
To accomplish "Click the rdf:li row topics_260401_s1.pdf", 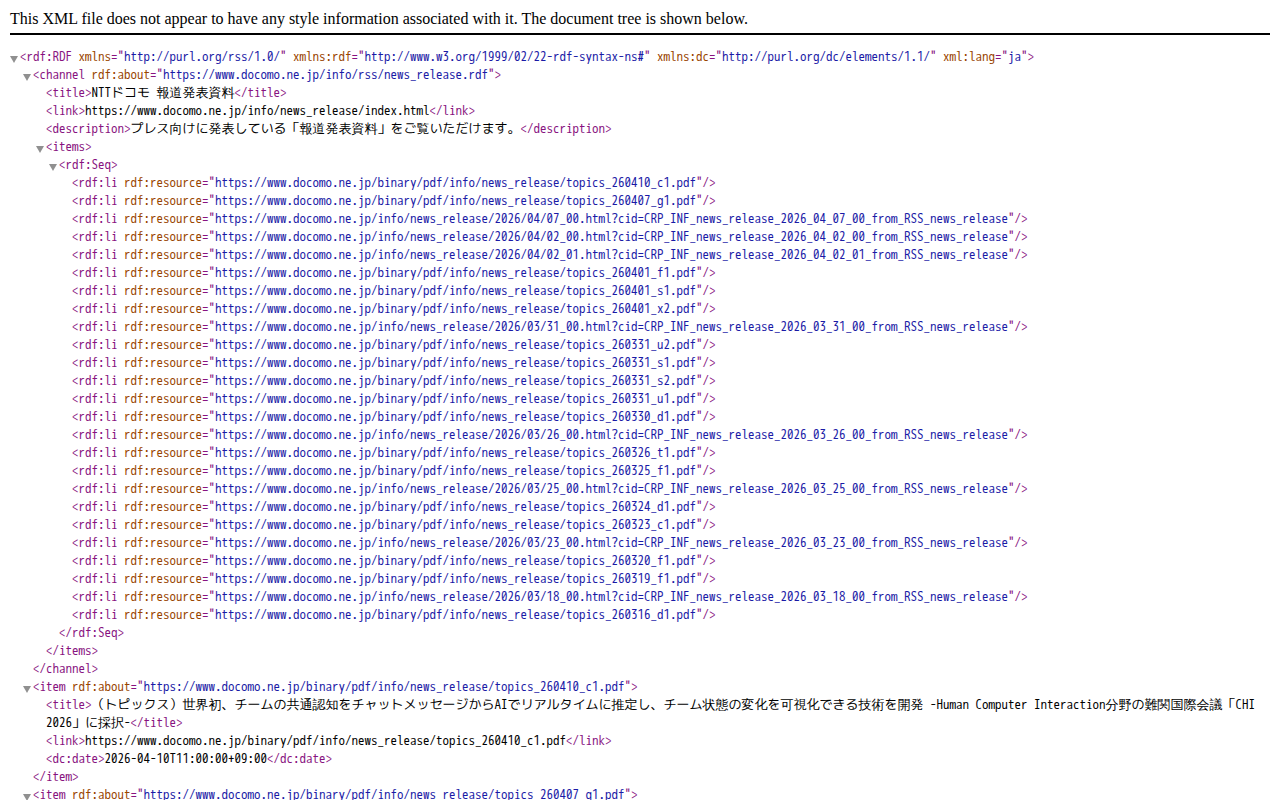I will coord(394,291).
